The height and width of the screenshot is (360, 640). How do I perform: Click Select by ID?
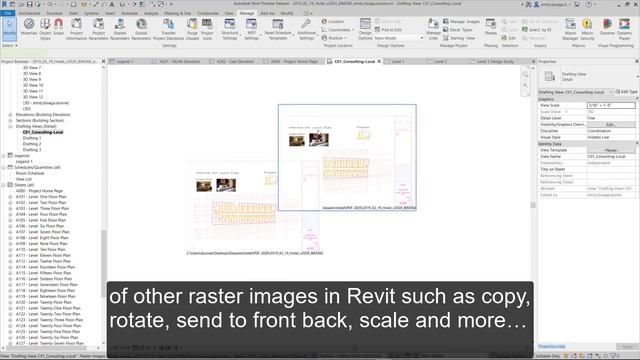point(536,30)
